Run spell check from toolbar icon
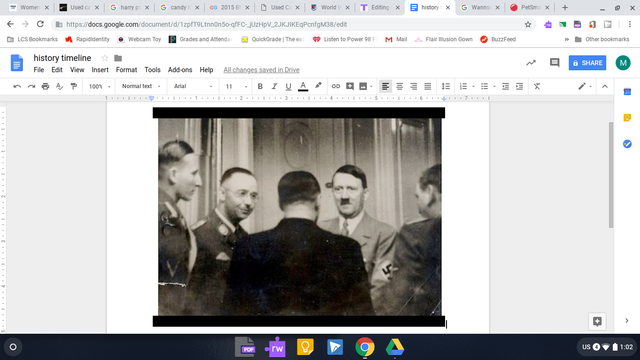Viewport: 640px width, 360px height. (x=60, y=86)
